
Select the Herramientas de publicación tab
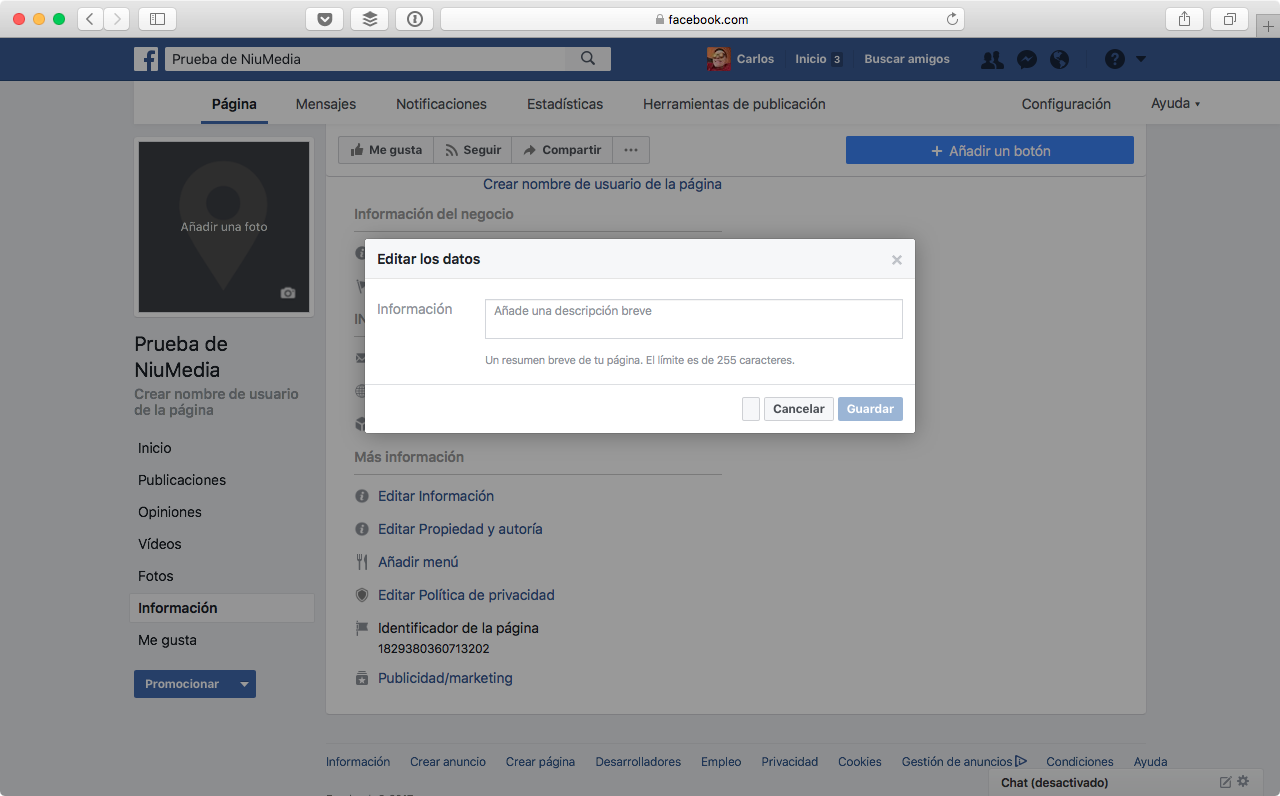pyautogui.click(x=734, y=104)
